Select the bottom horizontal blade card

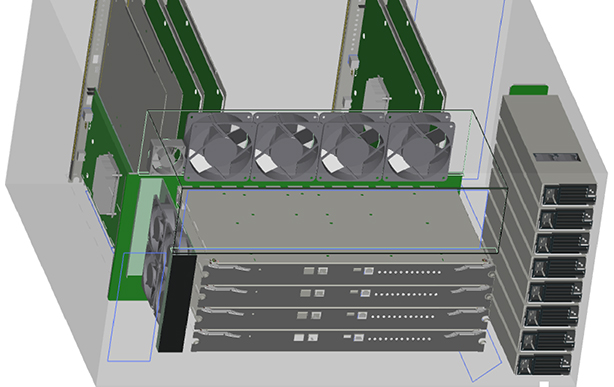click(x=339, y=339)
